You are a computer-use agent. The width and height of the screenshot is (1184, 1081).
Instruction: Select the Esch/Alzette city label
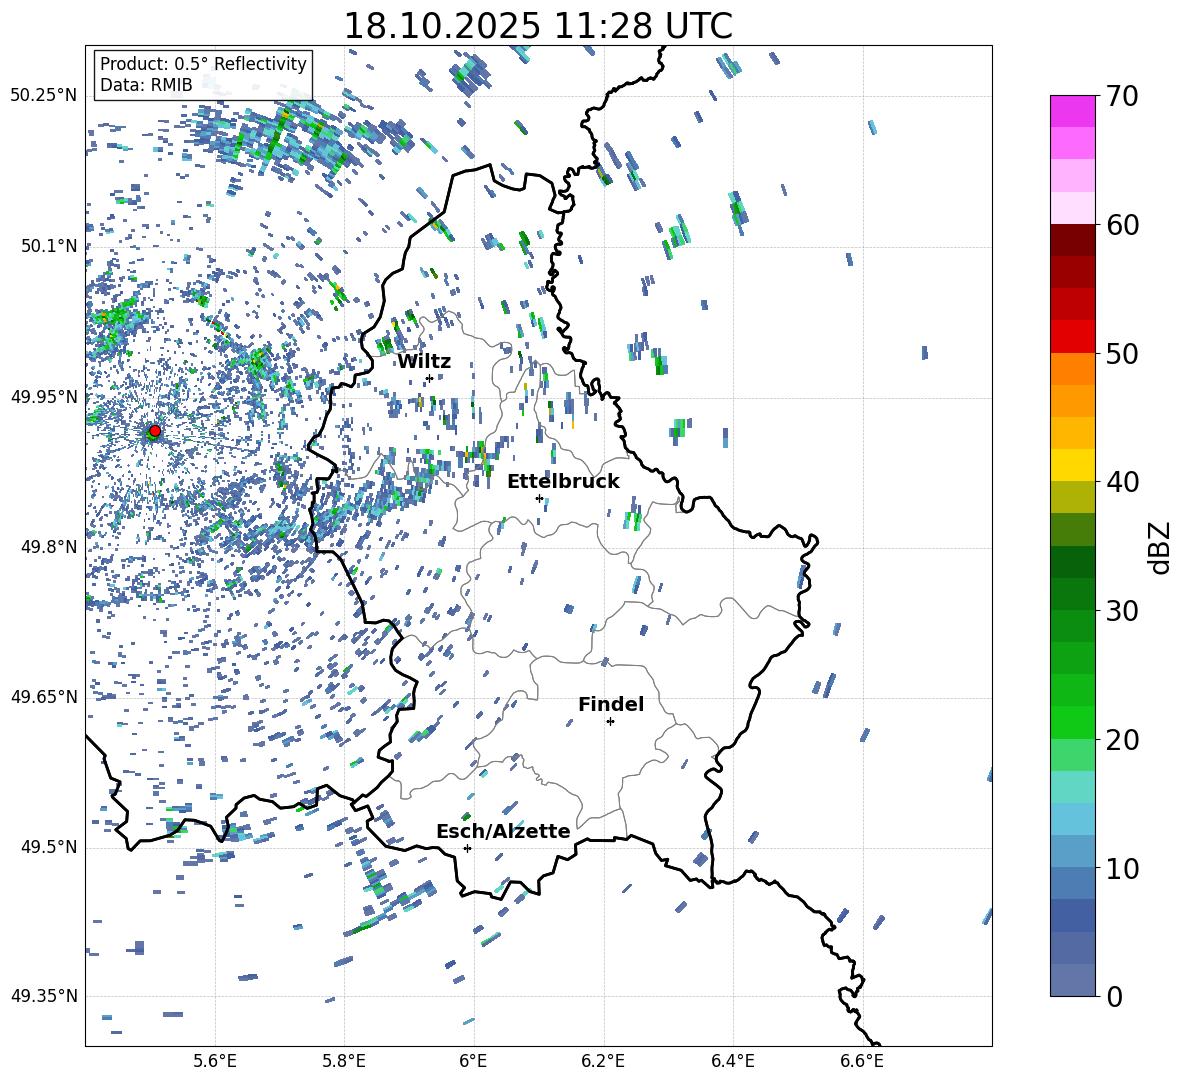click(503, 832)
